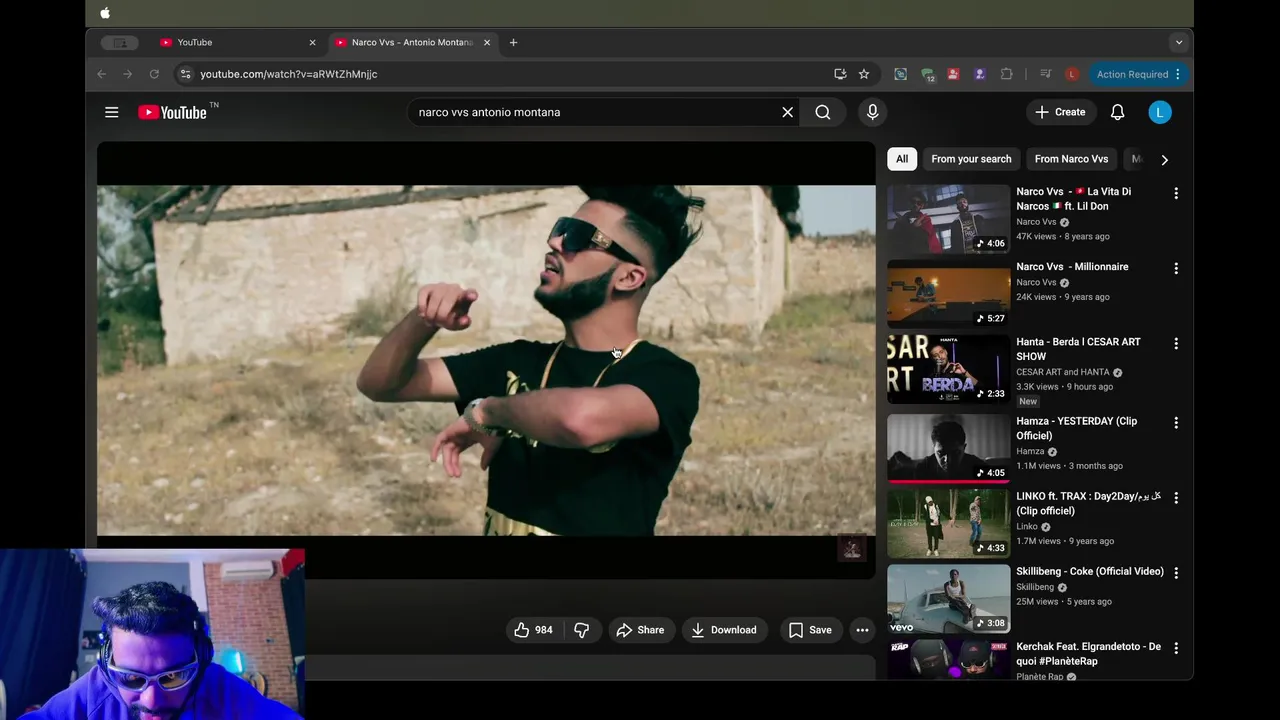Click the purple user extension icon

point(980,74)
